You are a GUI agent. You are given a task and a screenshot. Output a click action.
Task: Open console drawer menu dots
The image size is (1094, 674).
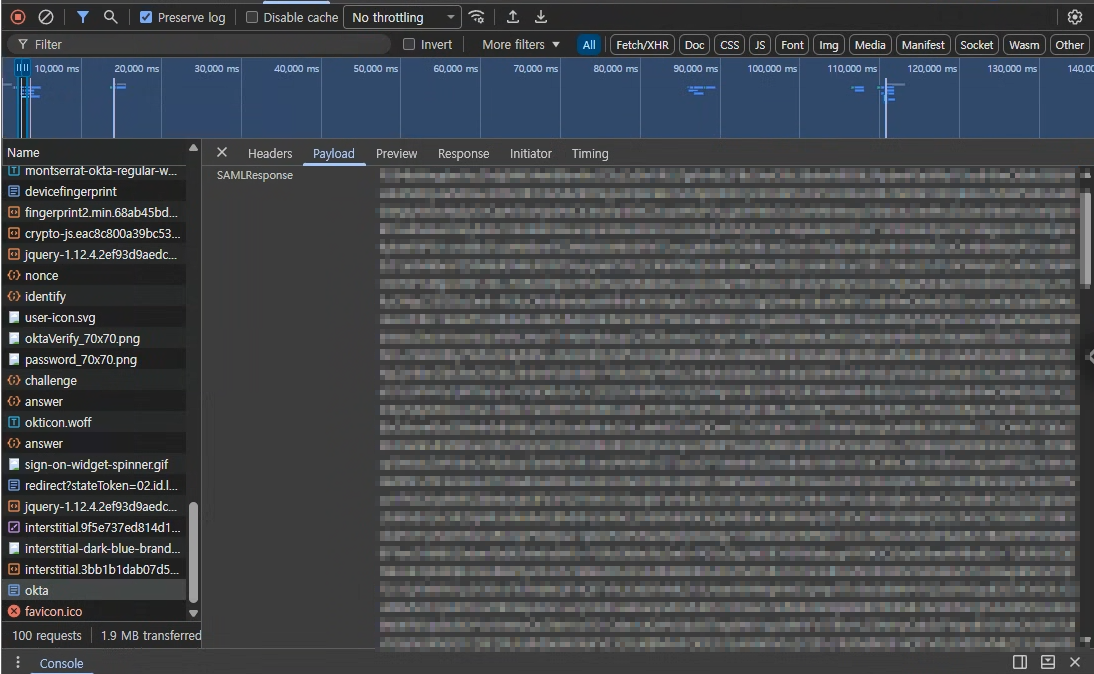tap(17, 662)
